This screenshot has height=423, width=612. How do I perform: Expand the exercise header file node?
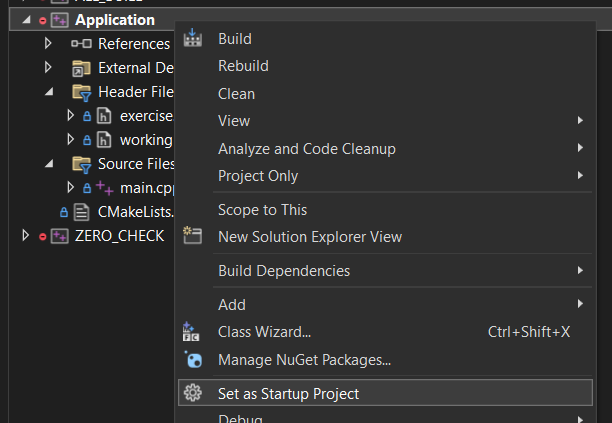tap(71, 115)
